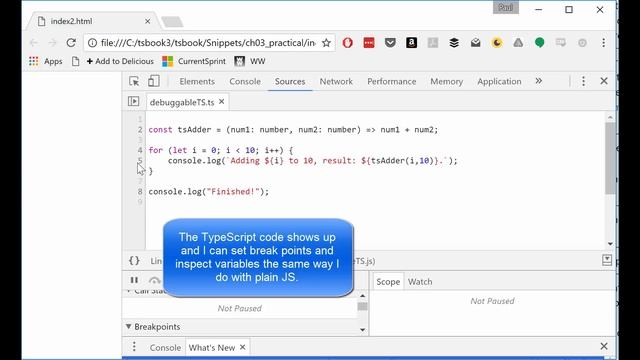
Task: Switch to the Console tab in DevTools
Action: (x=245, y=81)
